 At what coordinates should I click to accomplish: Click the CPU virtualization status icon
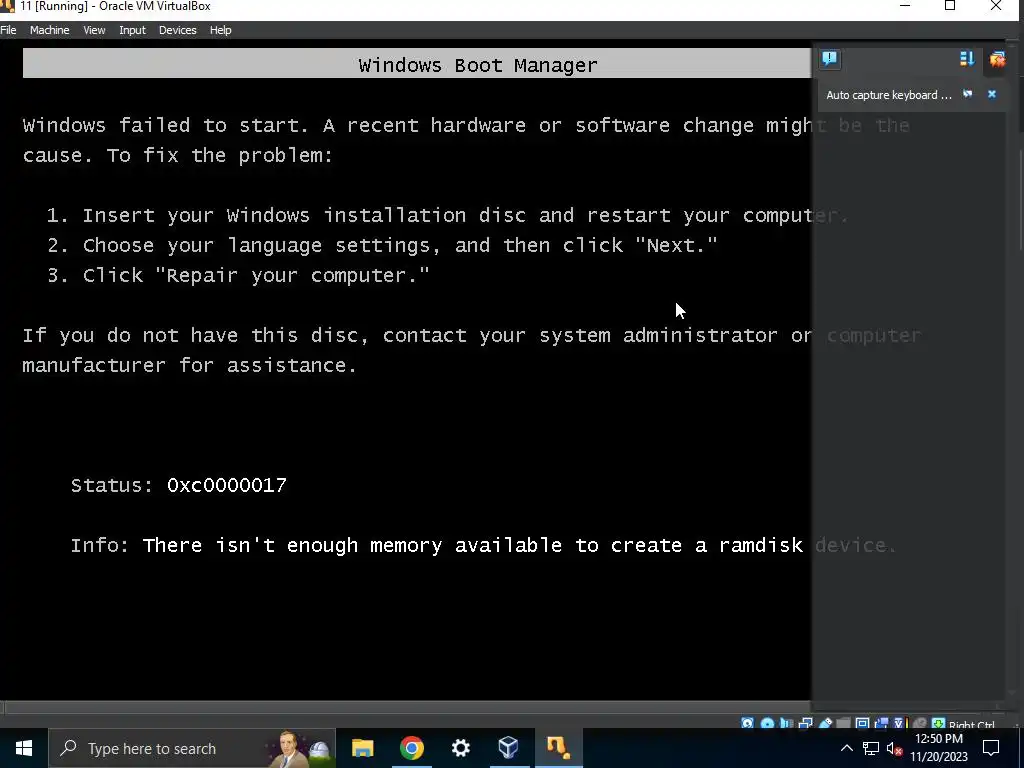[x=900, y=724]
